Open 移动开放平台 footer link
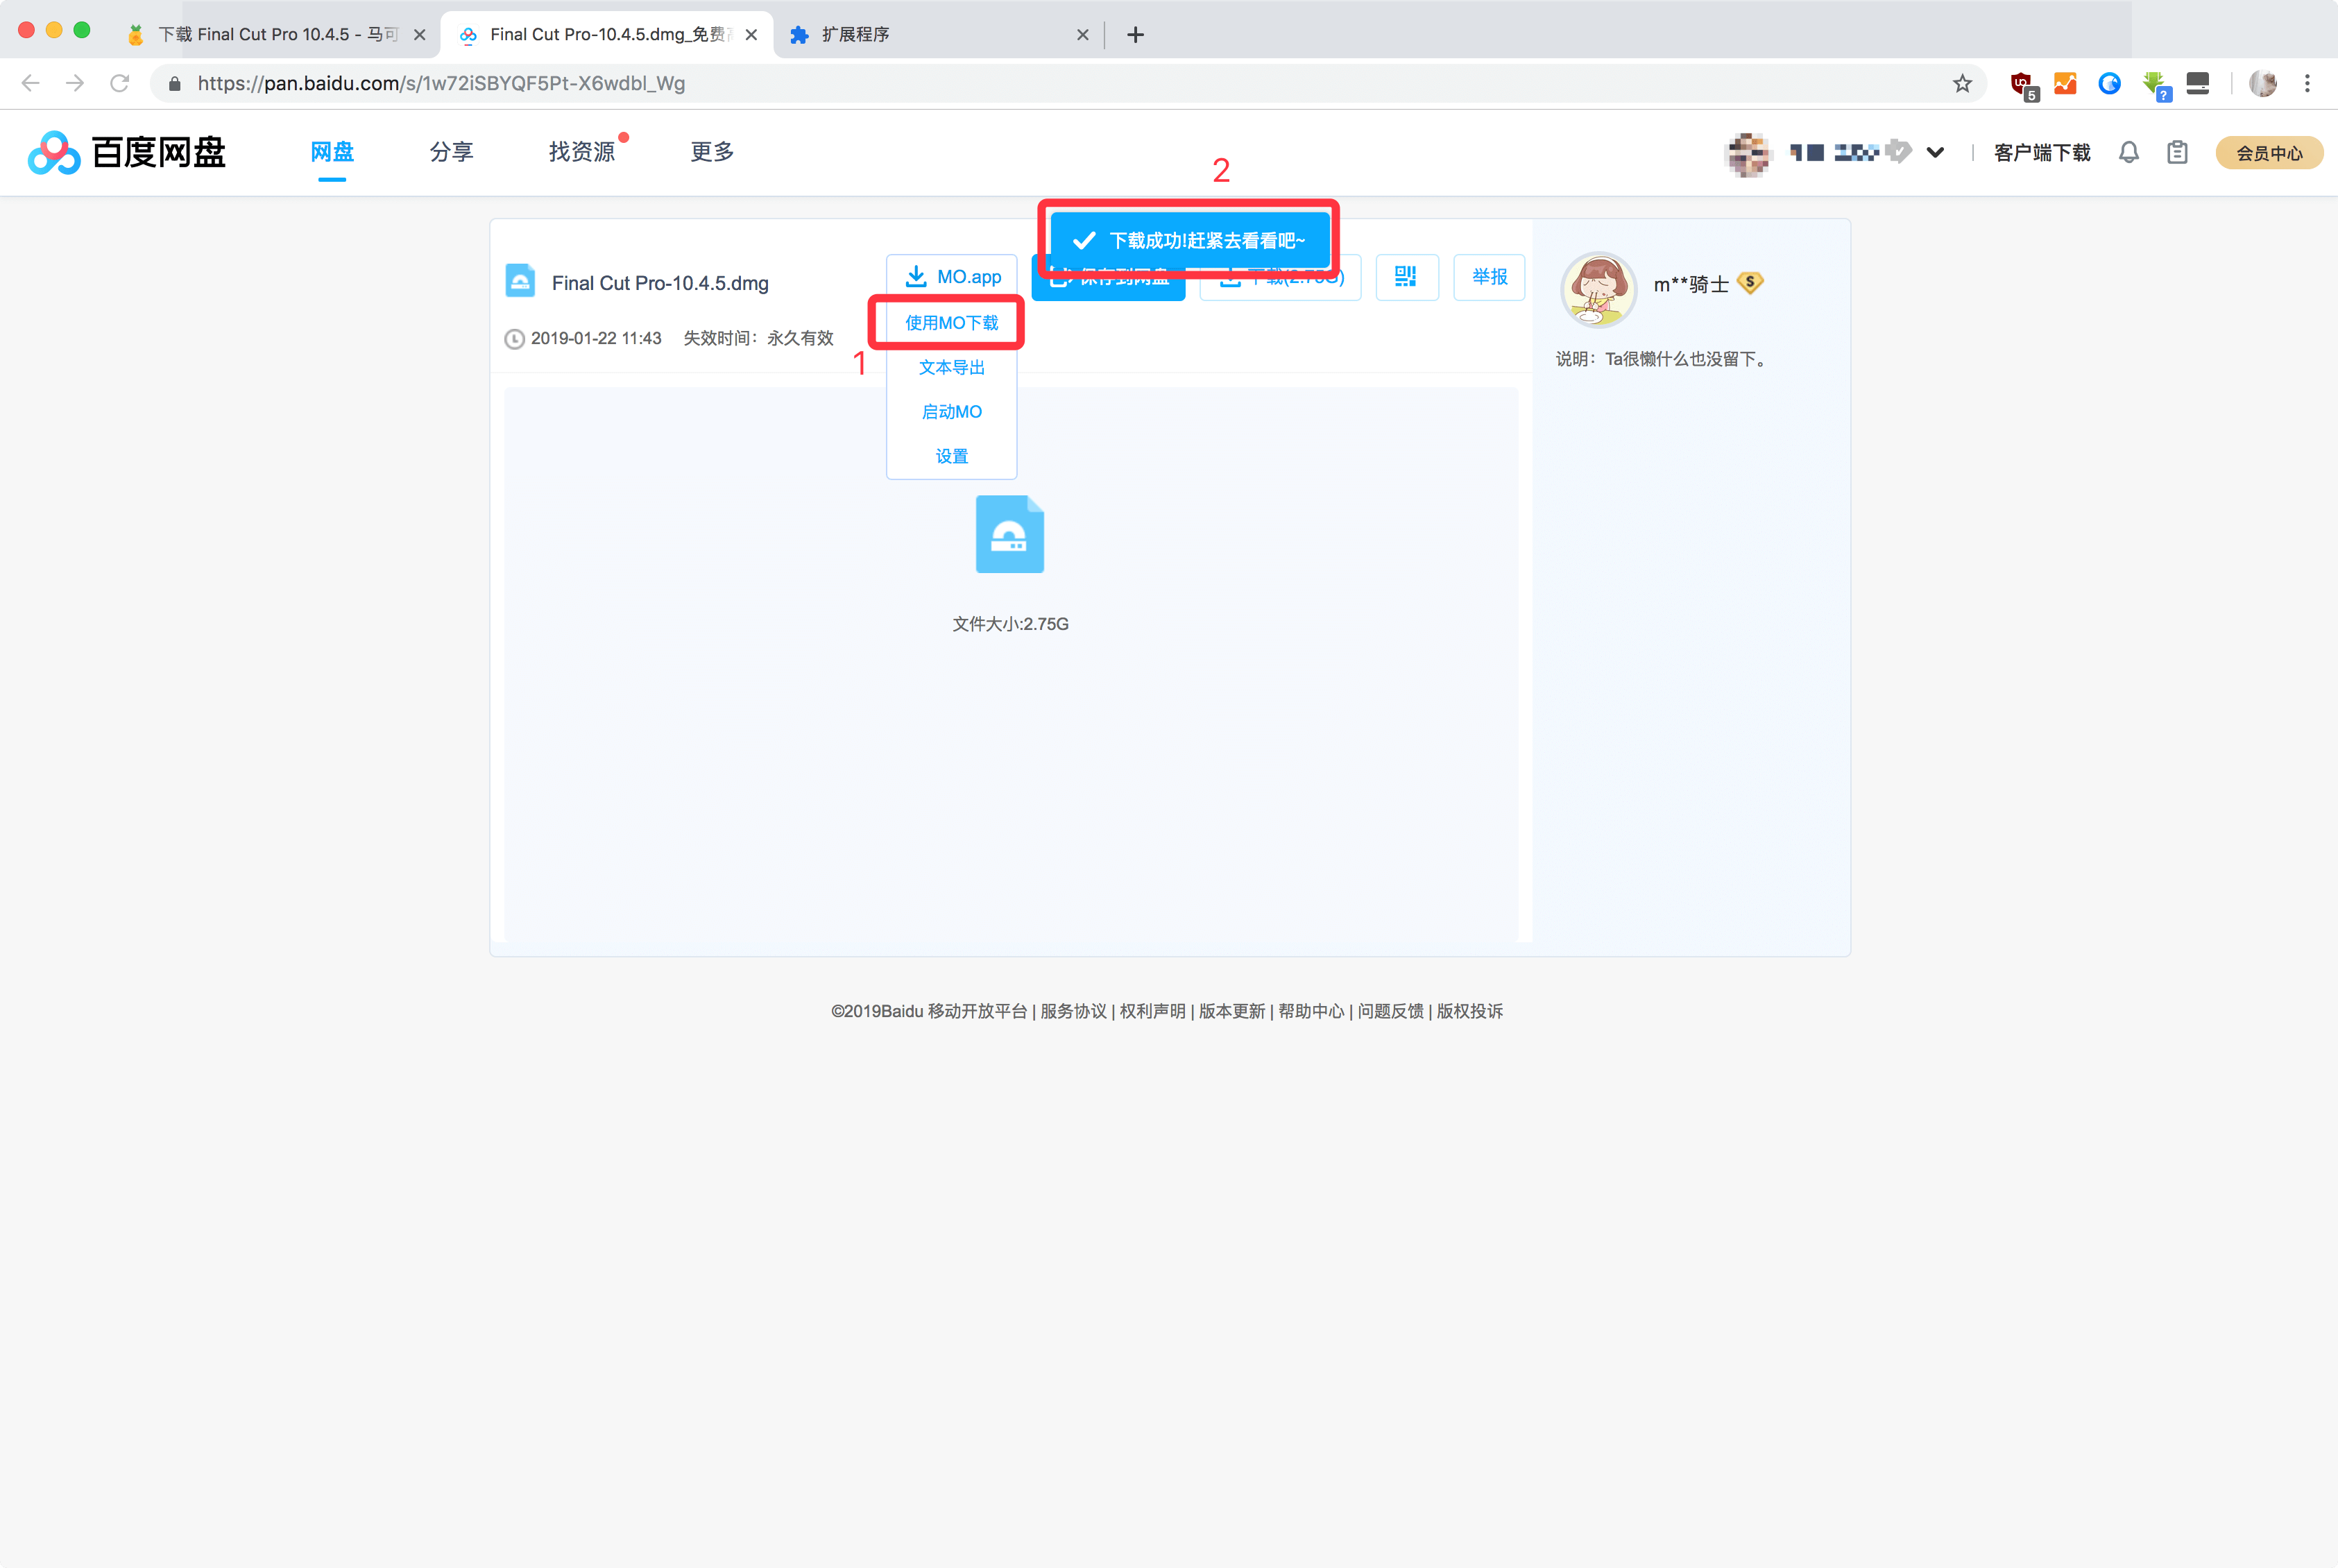The width and height of the screenshot is (2338, 1568). click(977, 1011)
